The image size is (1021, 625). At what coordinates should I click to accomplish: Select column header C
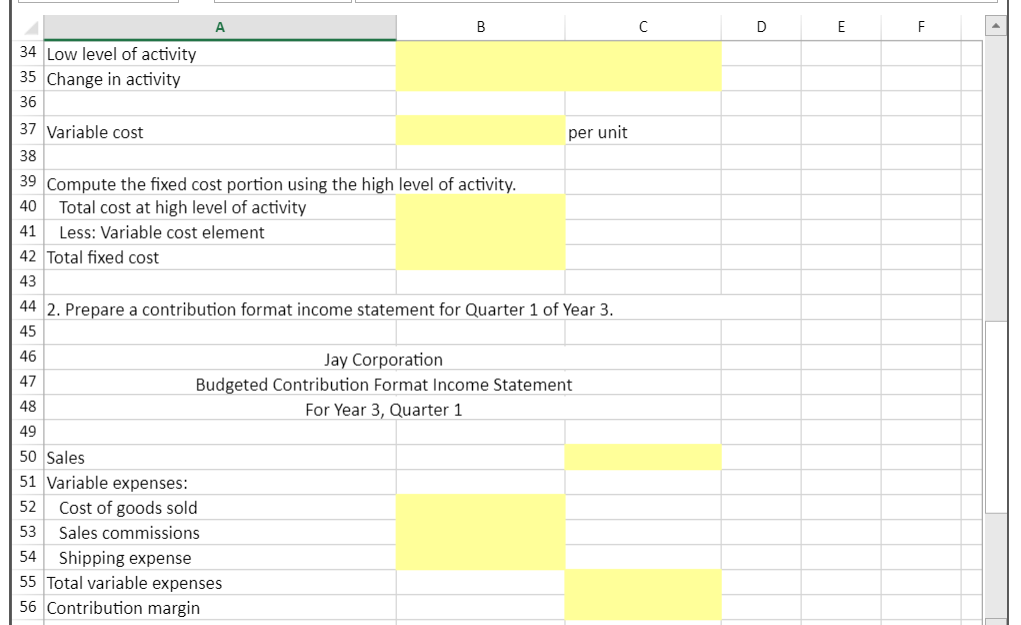(x=643, y=26)
